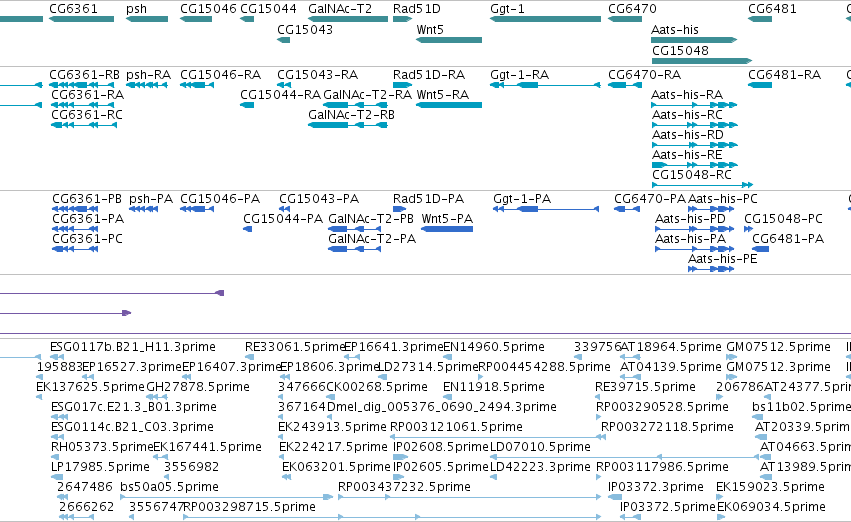
Task: Click the teal Ggt-1 gene bar
Action: click(x=545, y=19)
